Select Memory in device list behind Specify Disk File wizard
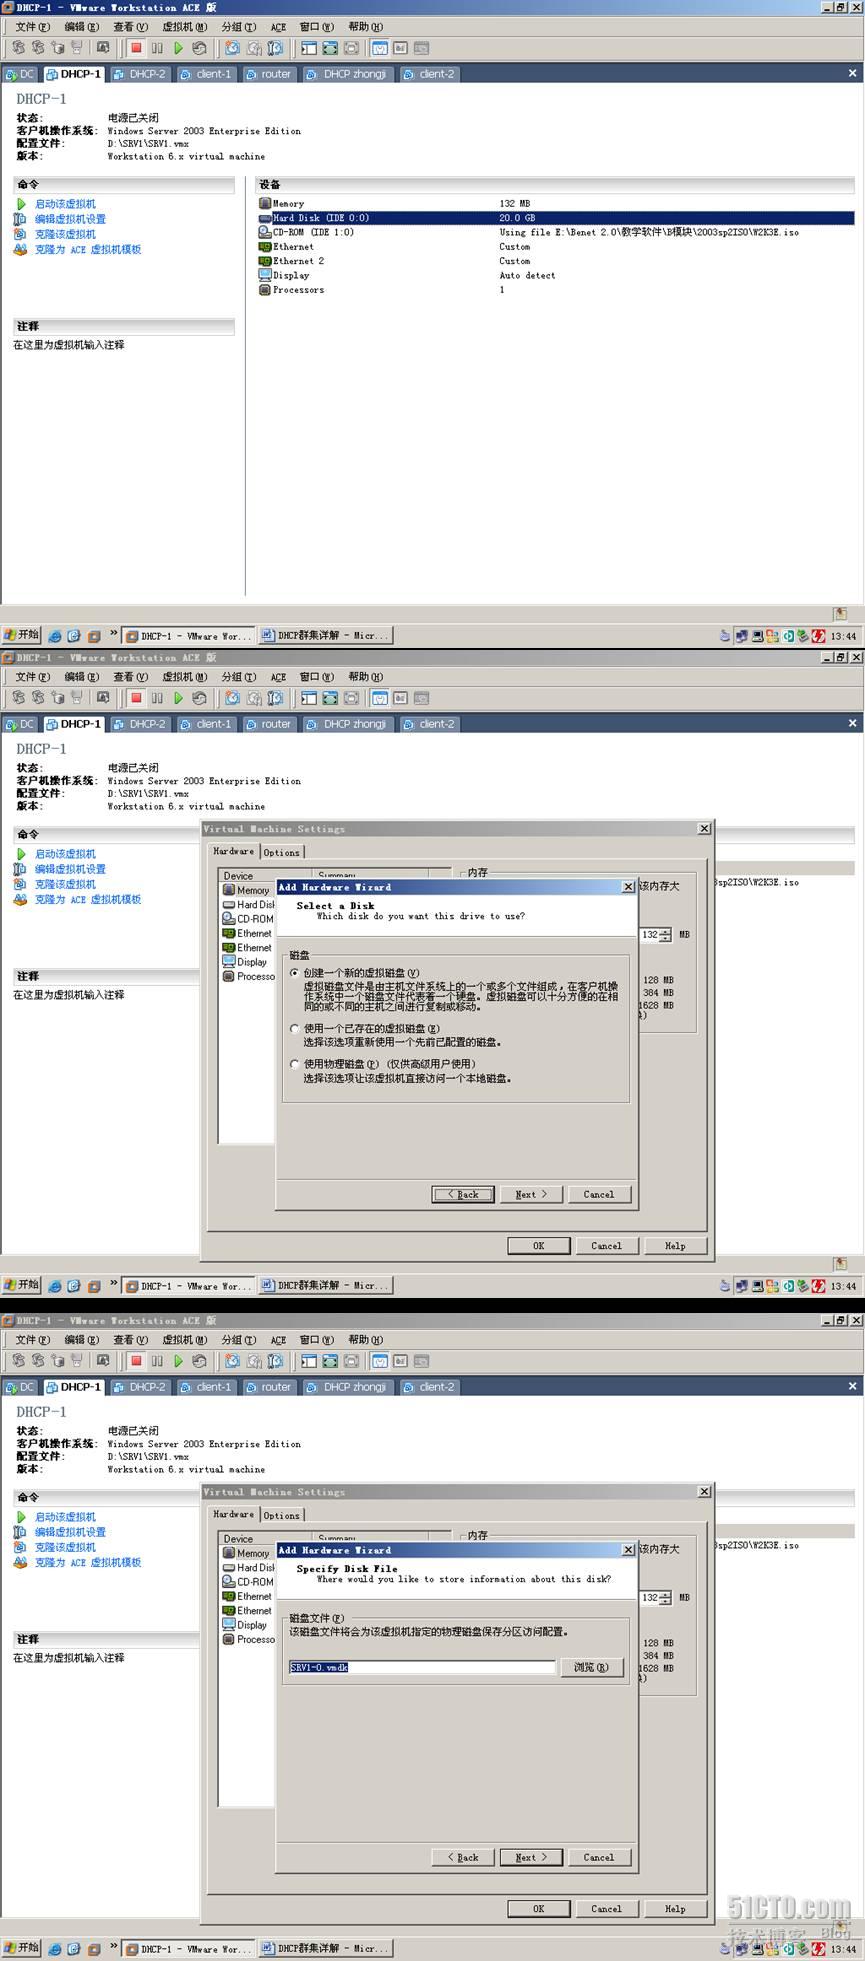Image resolution: width=865 pixels, height=1961 pixels. 247,1553
